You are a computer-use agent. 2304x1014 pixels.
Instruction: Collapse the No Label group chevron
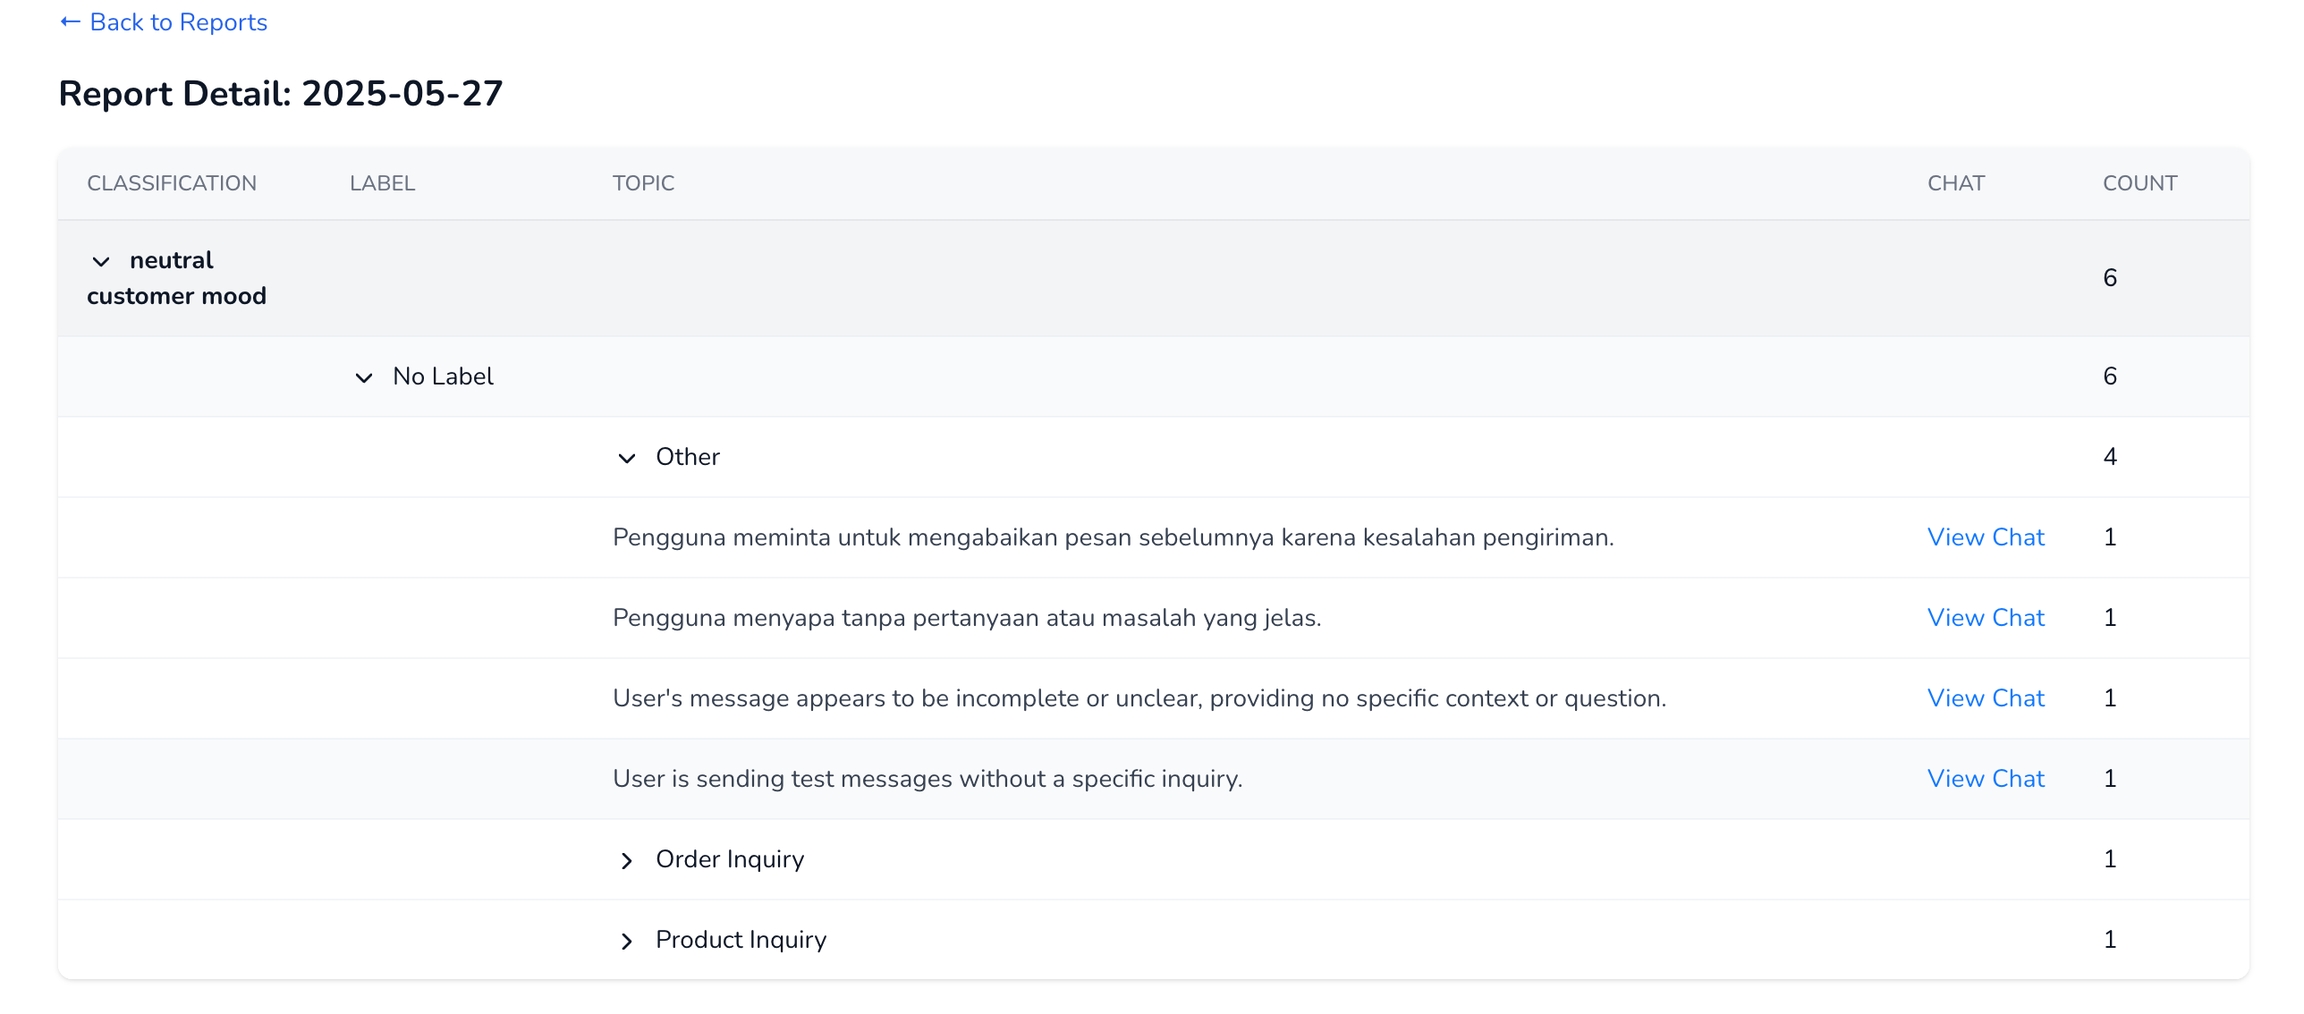pos(364,377)
